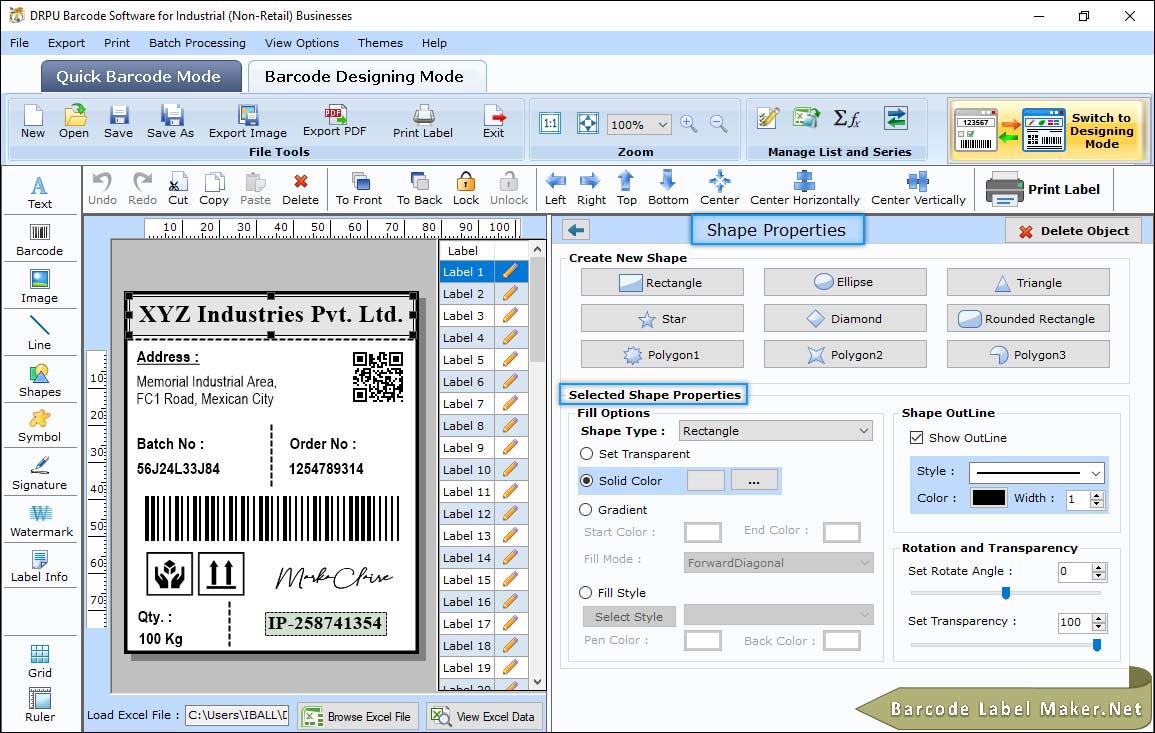
Task: Click the fit-to-window zoom icon
Action: click(x=588, y=123)
